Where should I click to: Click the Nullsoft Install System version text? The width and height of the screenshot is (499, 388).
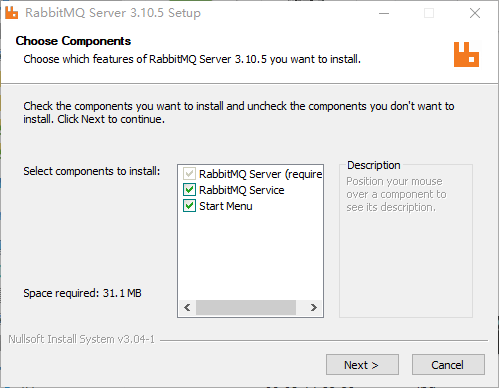point(82,339)
